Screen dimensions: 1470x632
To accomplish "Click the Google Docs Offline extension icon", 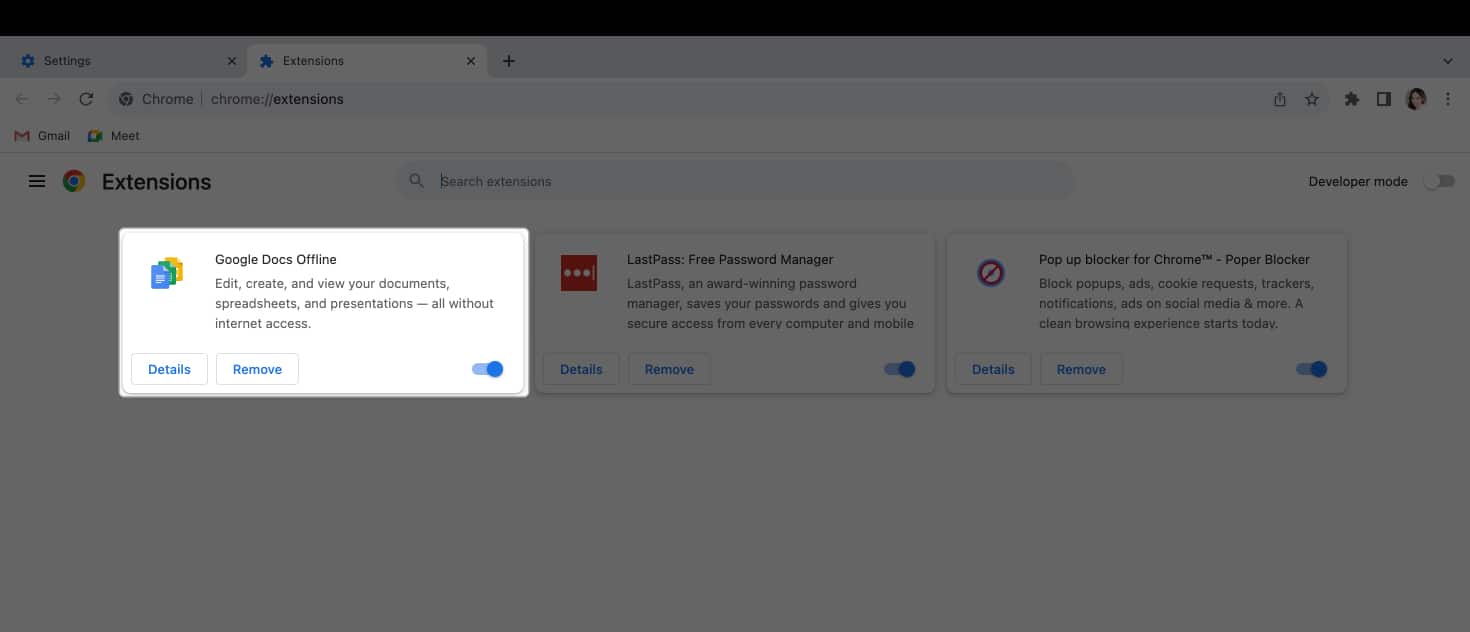I will click(167, 273).
